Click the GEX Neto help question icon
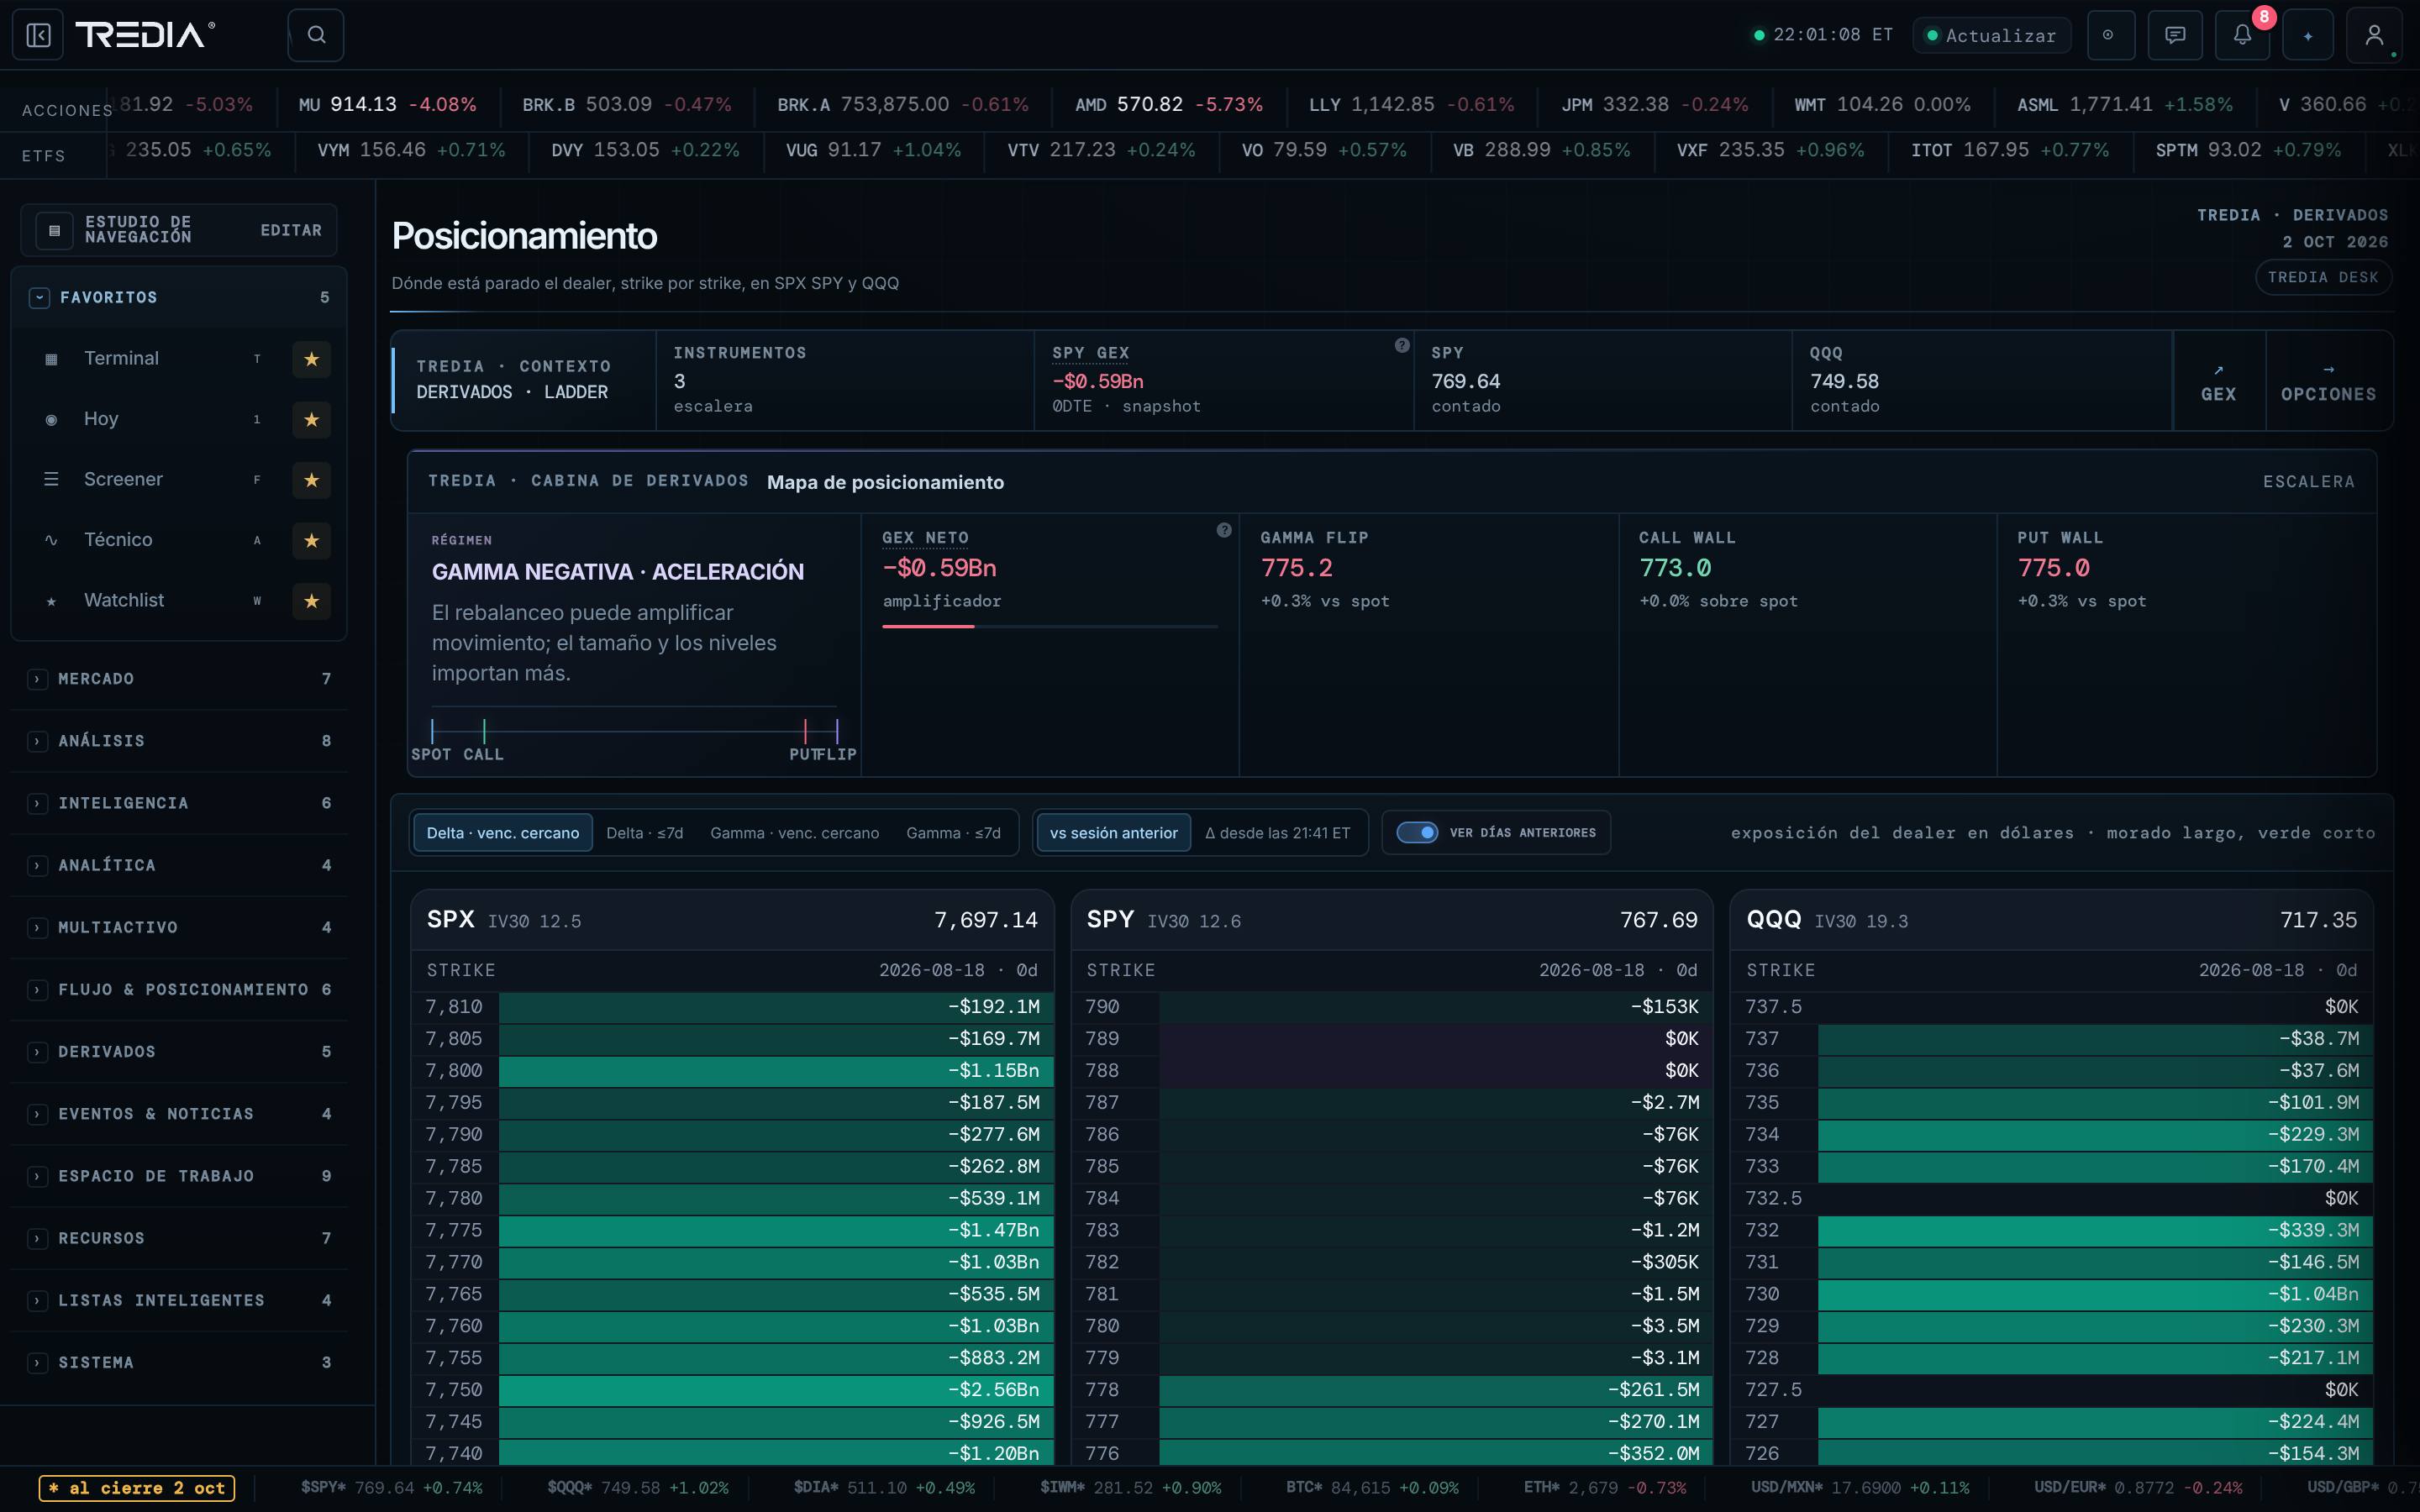Screen dimensions: 2420x1512 pos(1224,530)
